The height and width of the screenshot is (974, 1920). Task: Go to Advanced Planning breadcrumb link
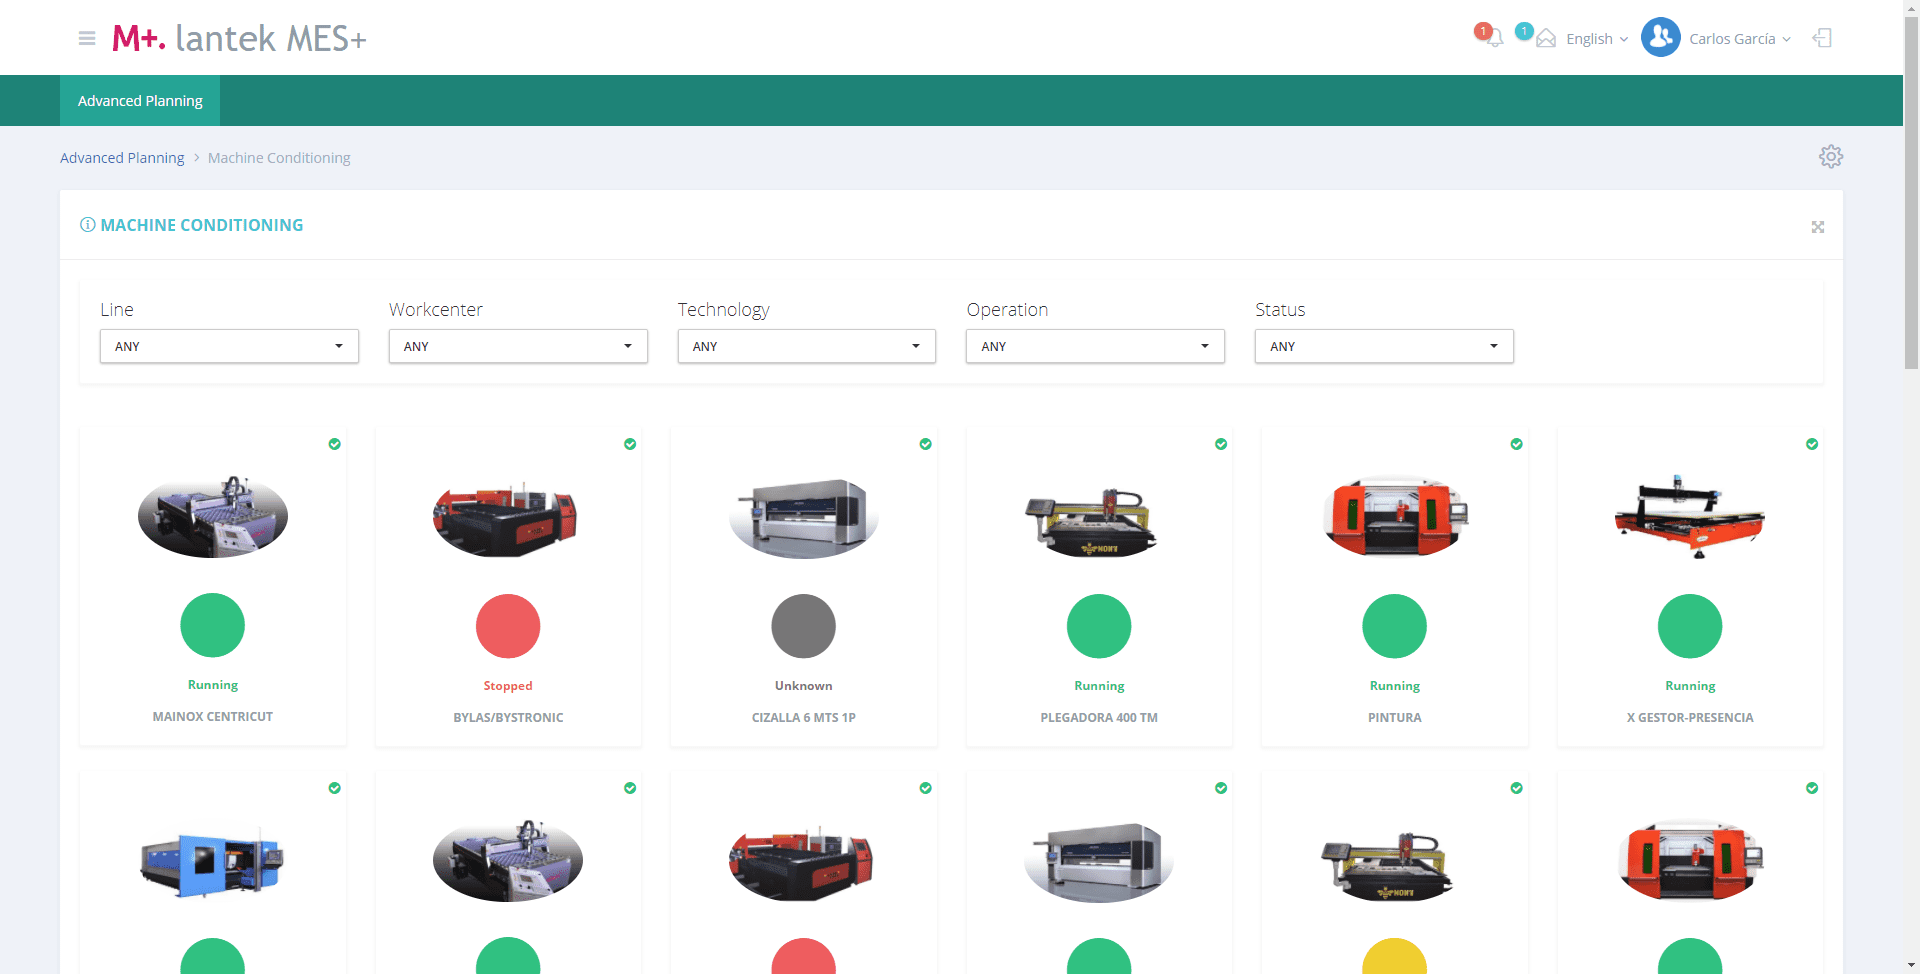122,158
